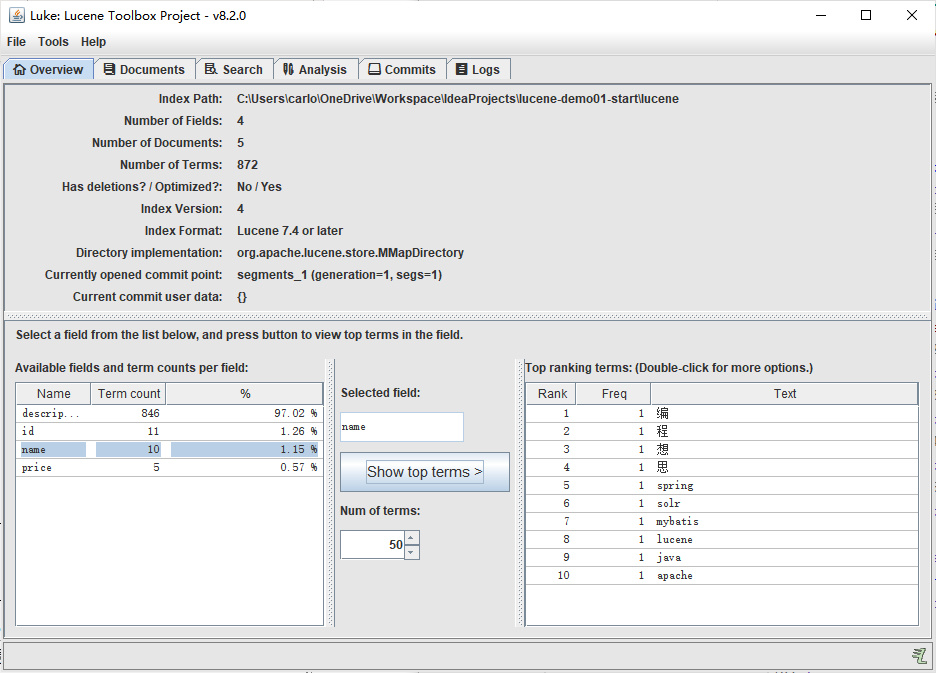Viewport: 936px width, 673px height.
Task: Select the Overview tab
Action: [48, 69]
